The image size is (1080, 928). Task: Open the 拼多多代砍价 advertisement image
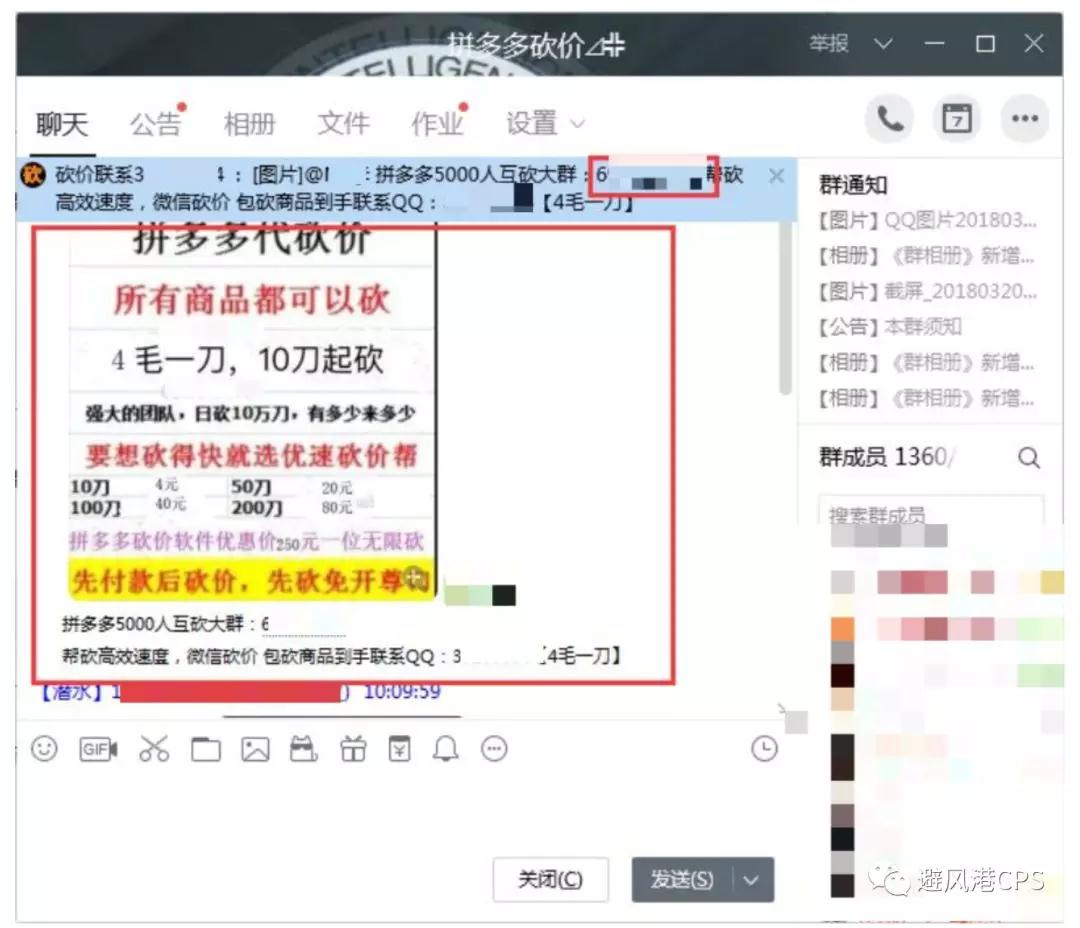coord(252,411)
